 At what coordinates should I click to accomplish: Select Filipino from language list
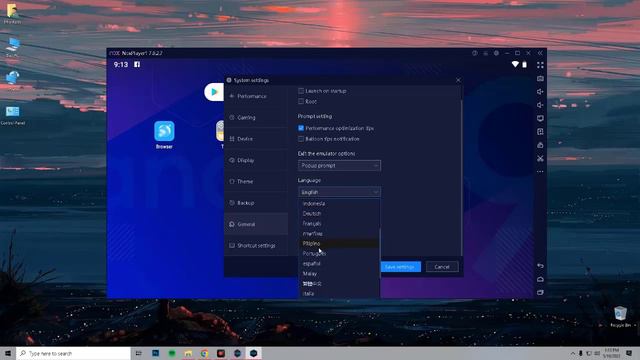339,243
